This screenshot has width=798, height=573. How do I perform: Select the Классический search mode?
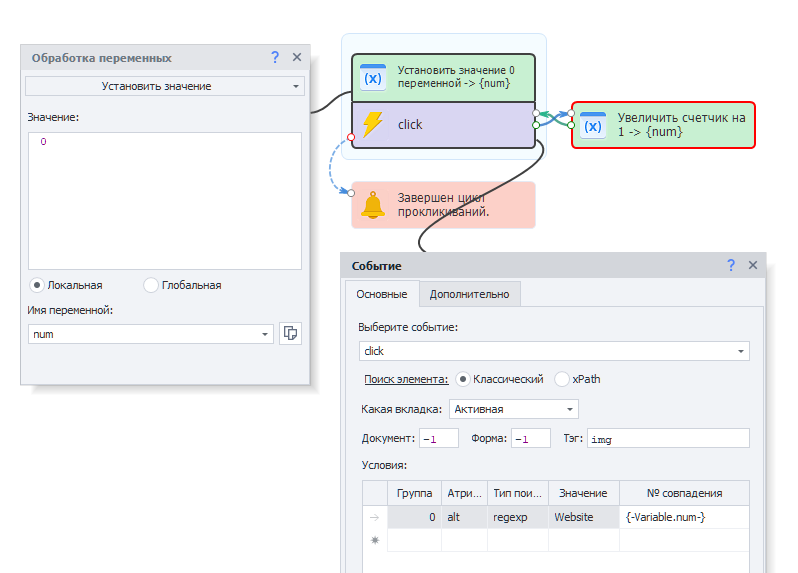pyautogui.click(x=462, y=379)
